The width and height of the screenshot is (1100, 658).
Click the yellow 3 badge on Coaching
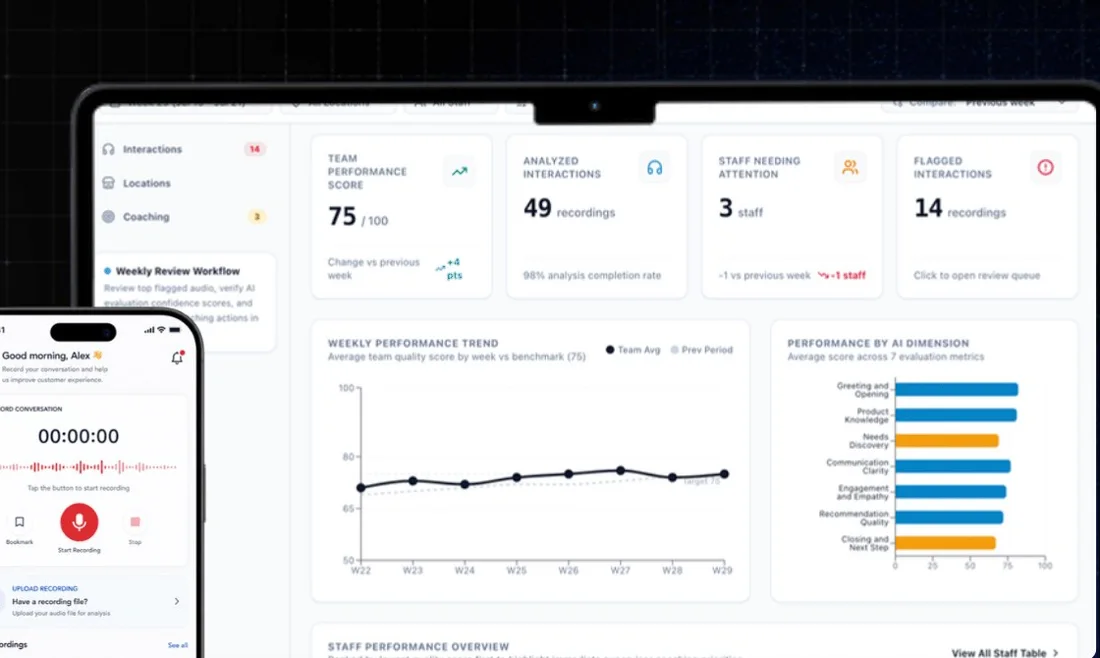tap(256, 217)
